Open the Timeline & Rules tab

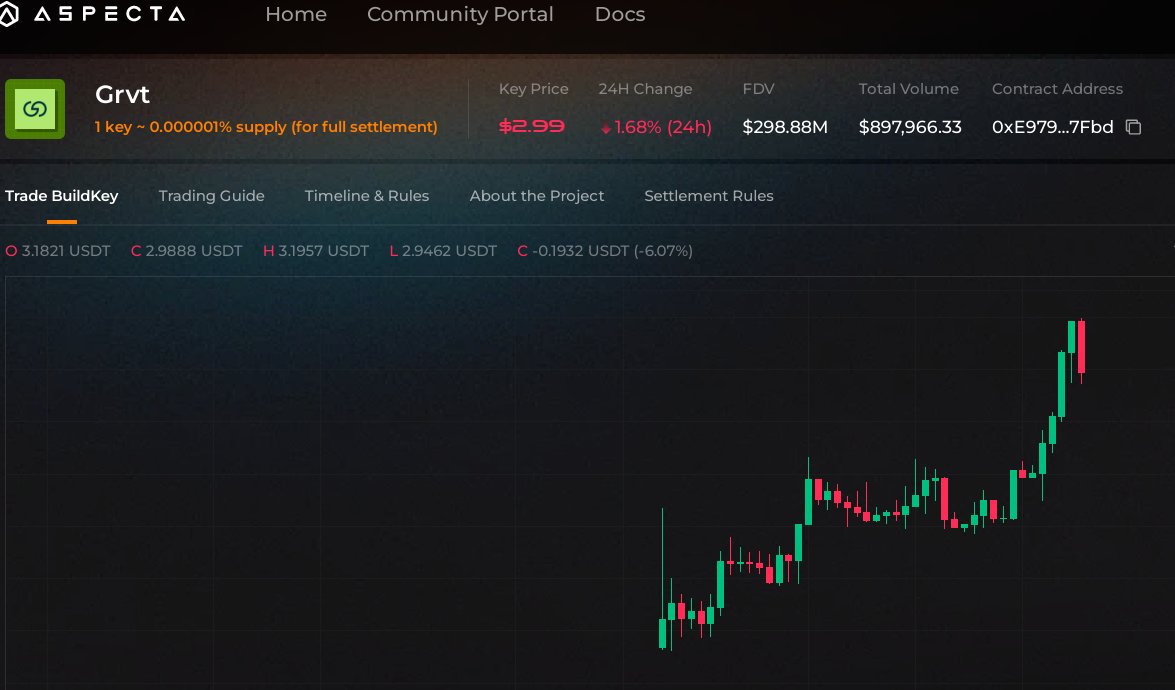pyautogui.click(x=366, y=196)
